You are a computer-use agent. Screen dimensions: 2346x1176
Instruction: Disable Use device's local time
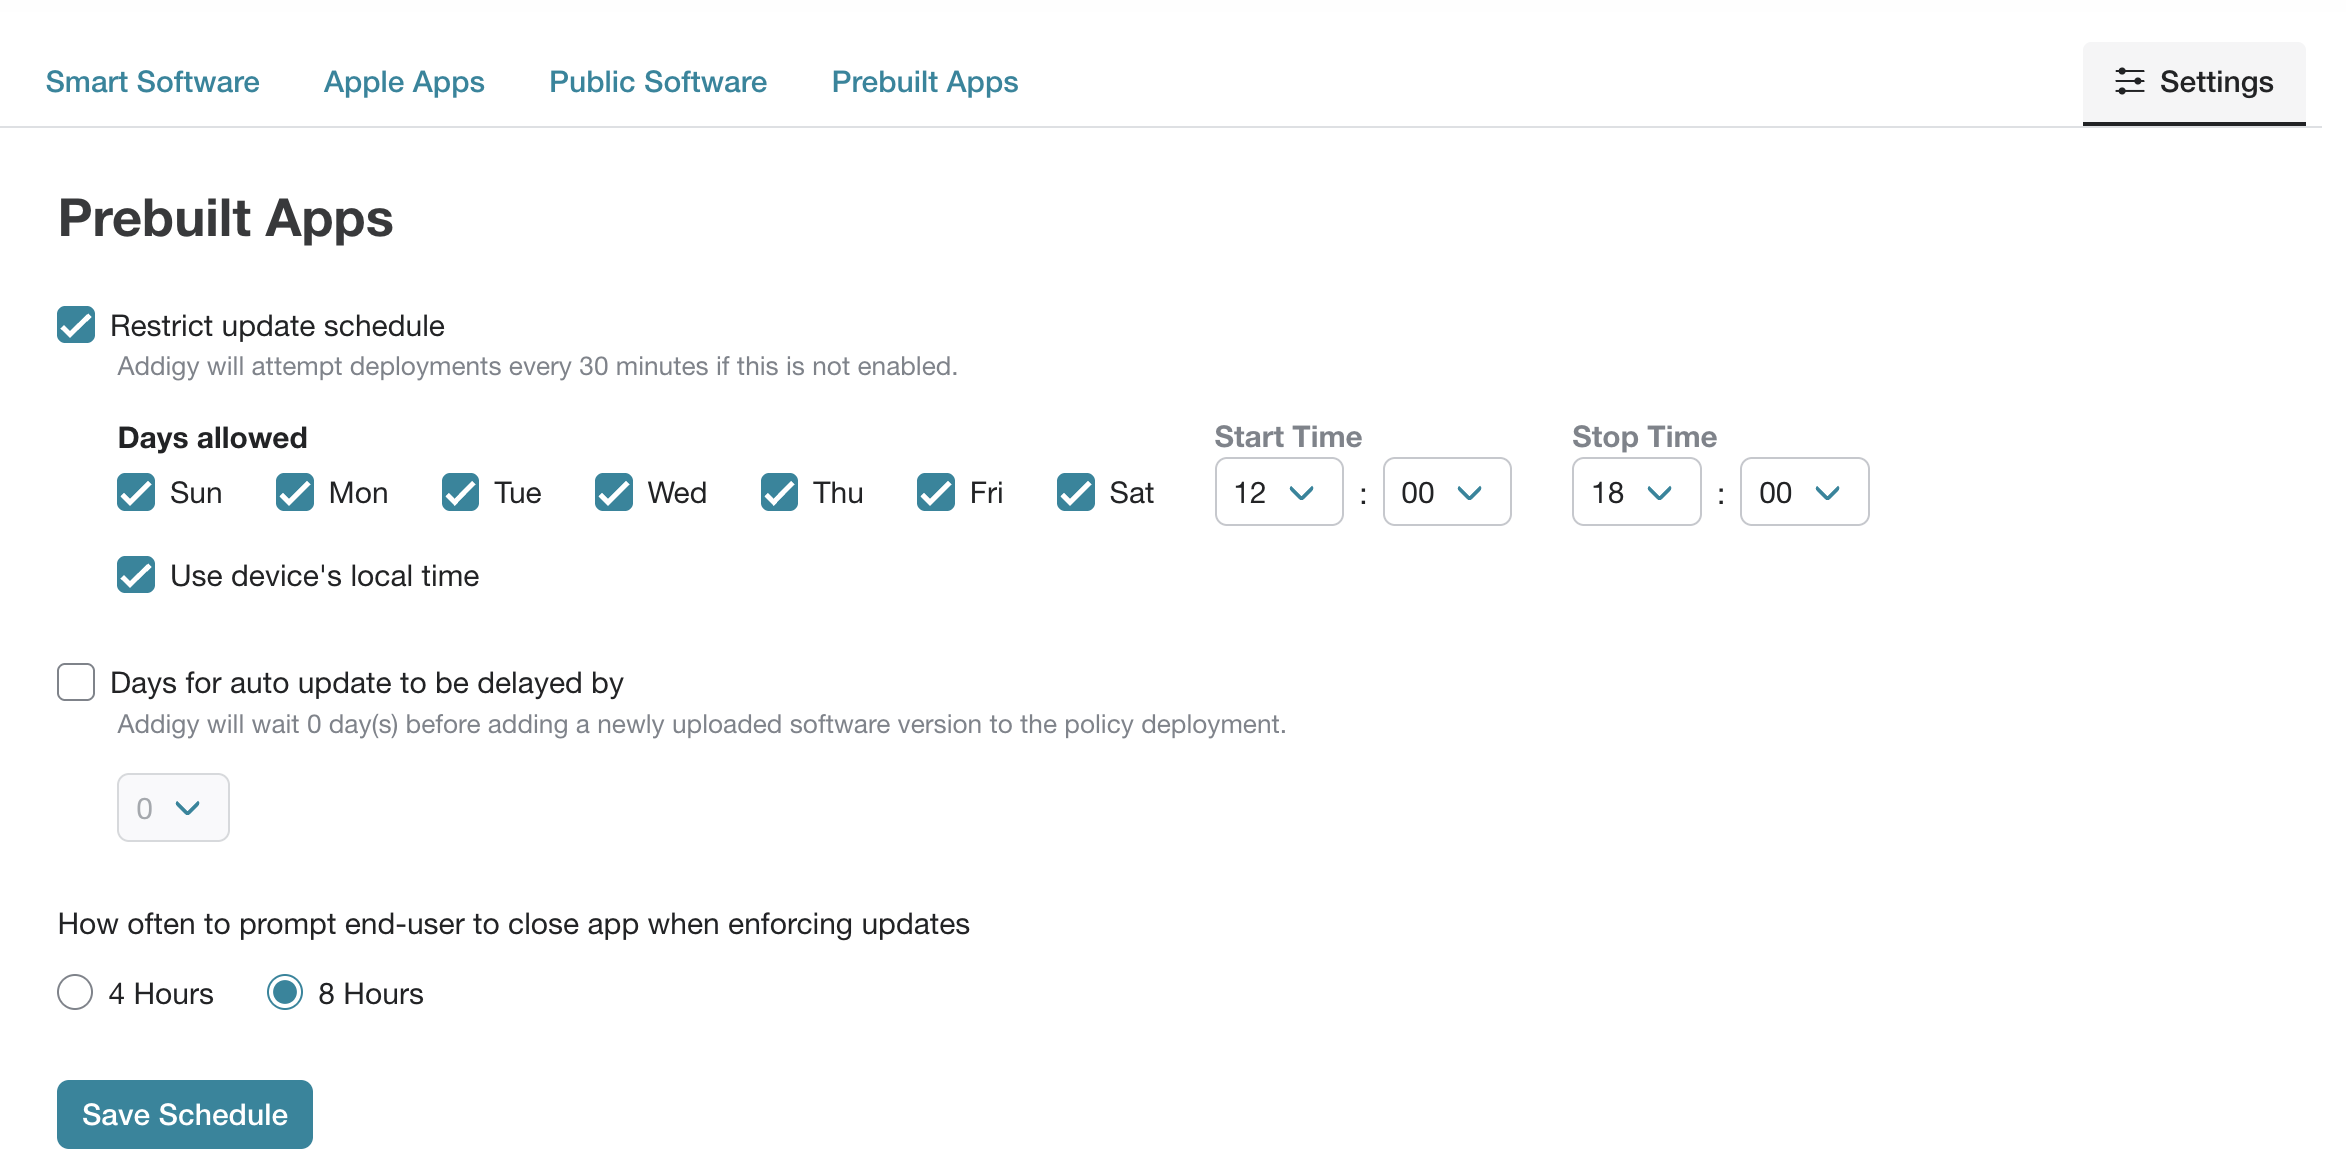click(x=136, y=575)
